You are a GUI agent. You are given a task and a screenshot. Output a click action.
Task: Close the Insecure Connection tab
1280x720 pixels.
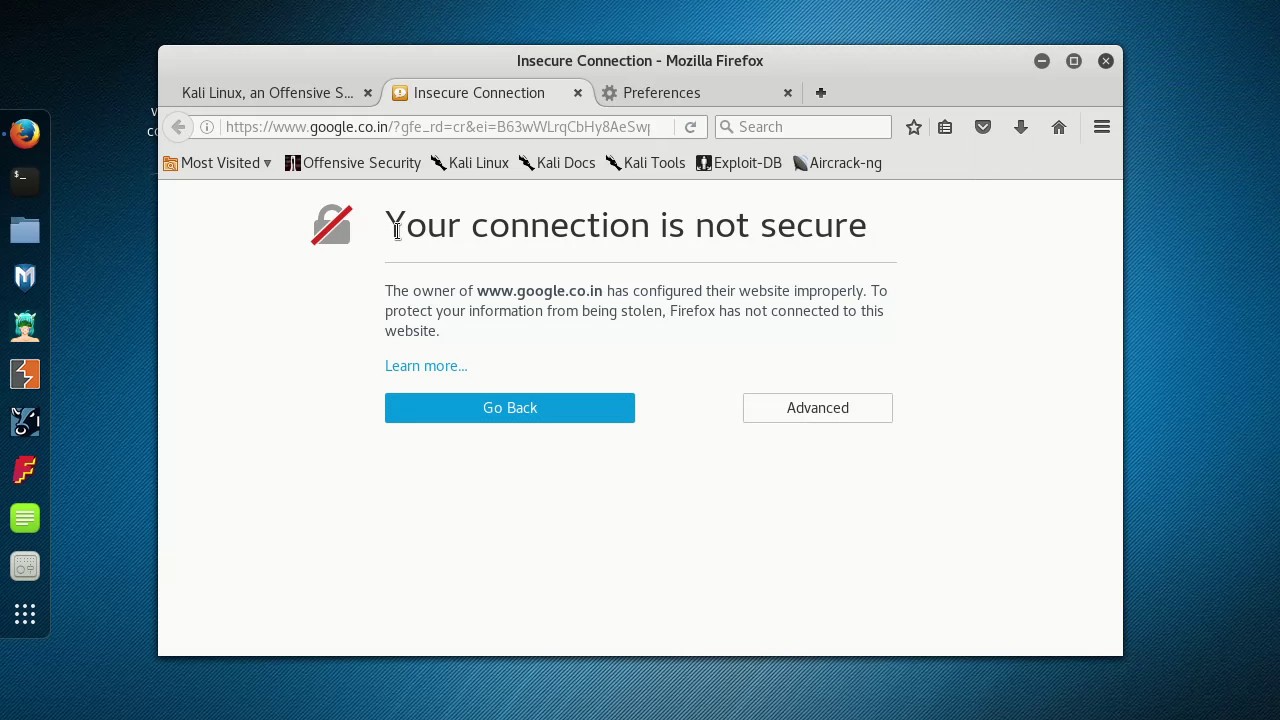(577, 93)
